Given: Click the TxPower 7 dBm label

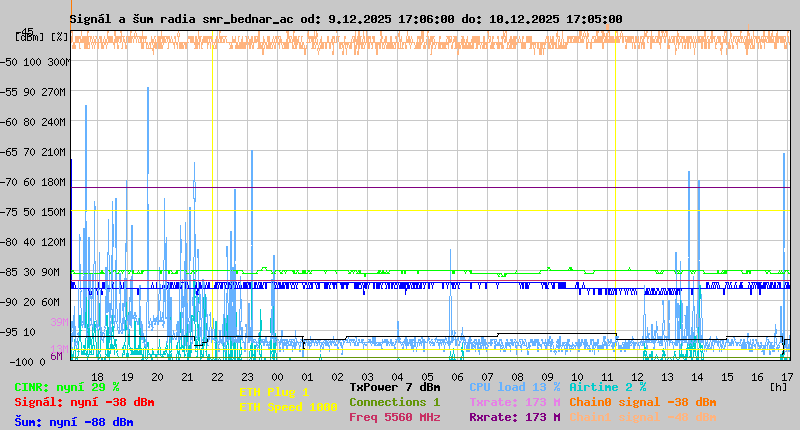Looking at the screenshot, I should pos(394,386).
